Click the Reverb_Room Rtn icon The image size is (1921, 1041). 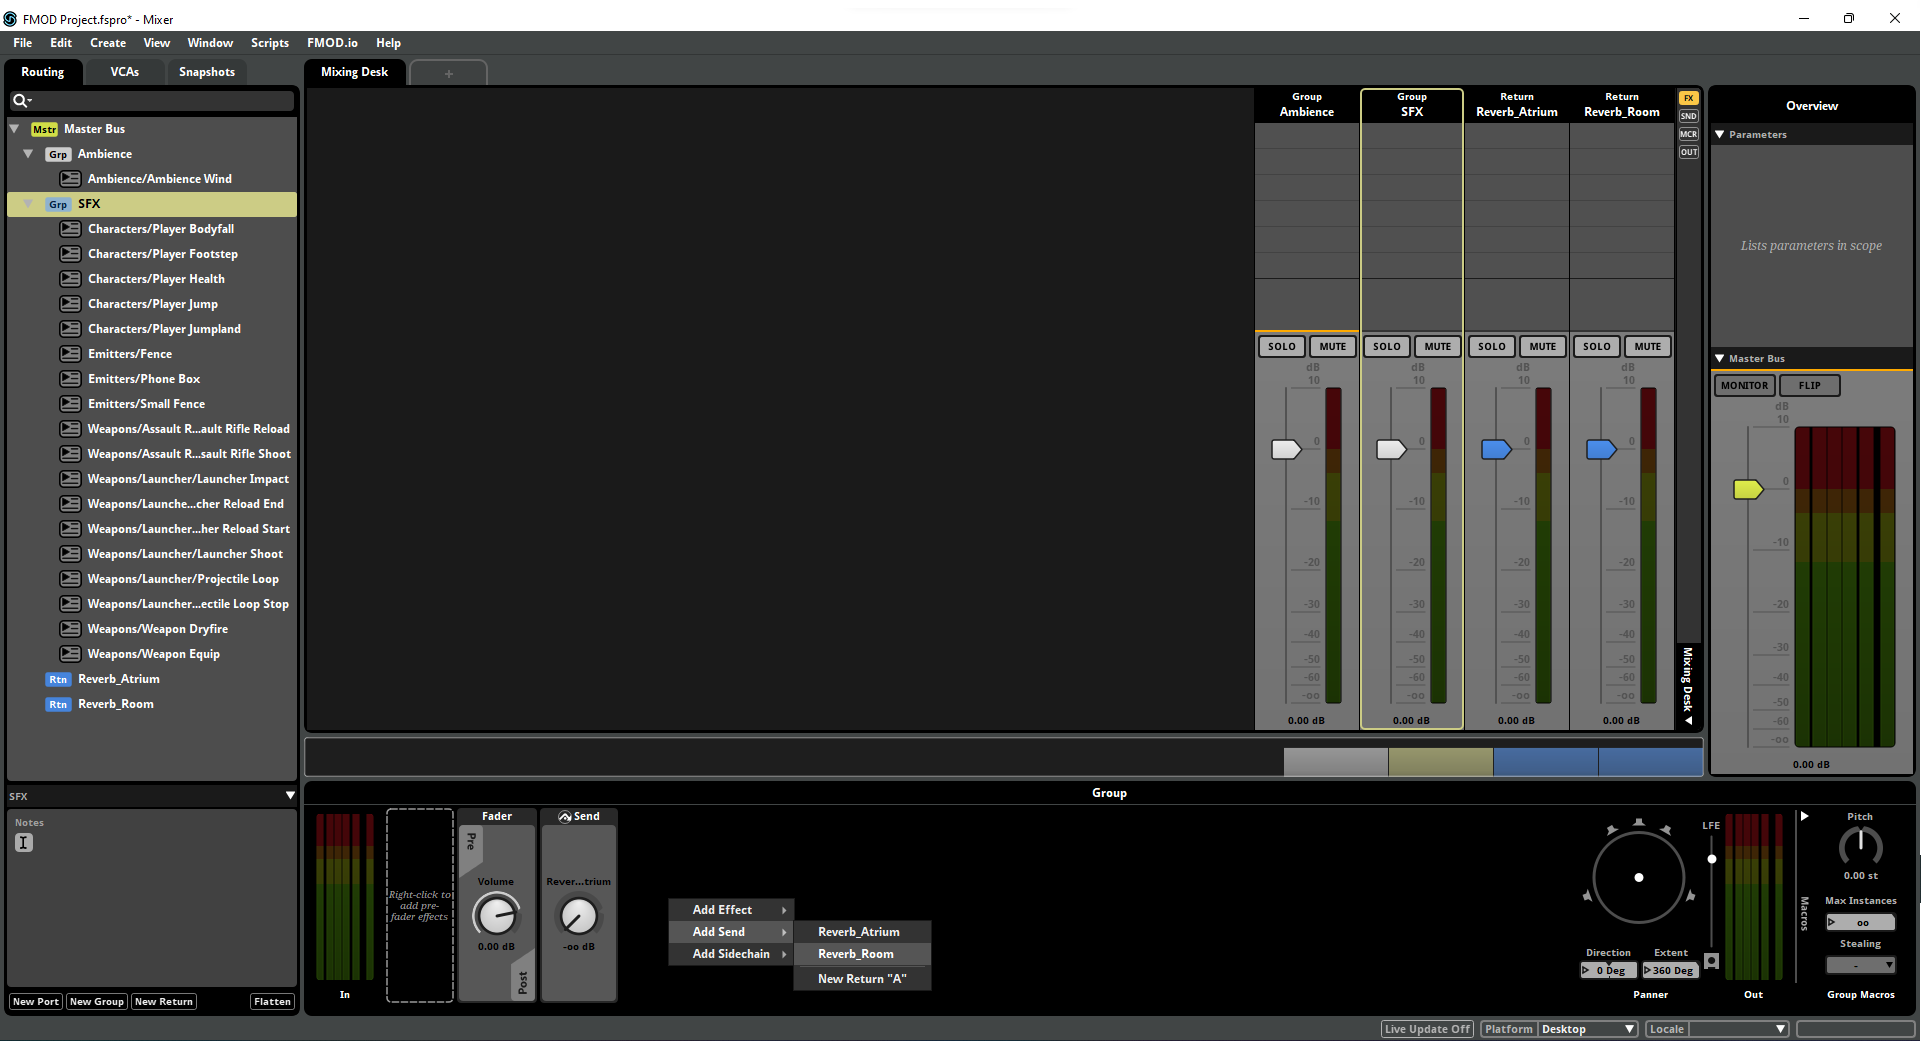(58, 704)
